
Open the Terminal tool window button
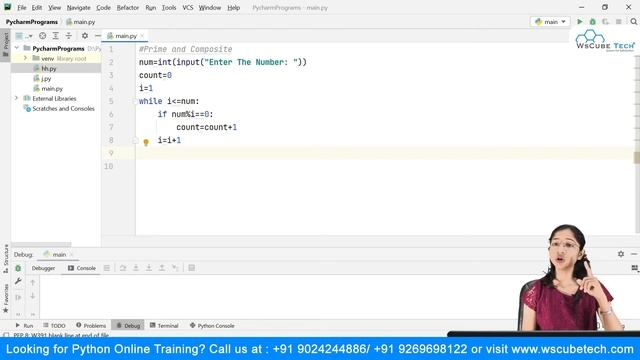164,325
